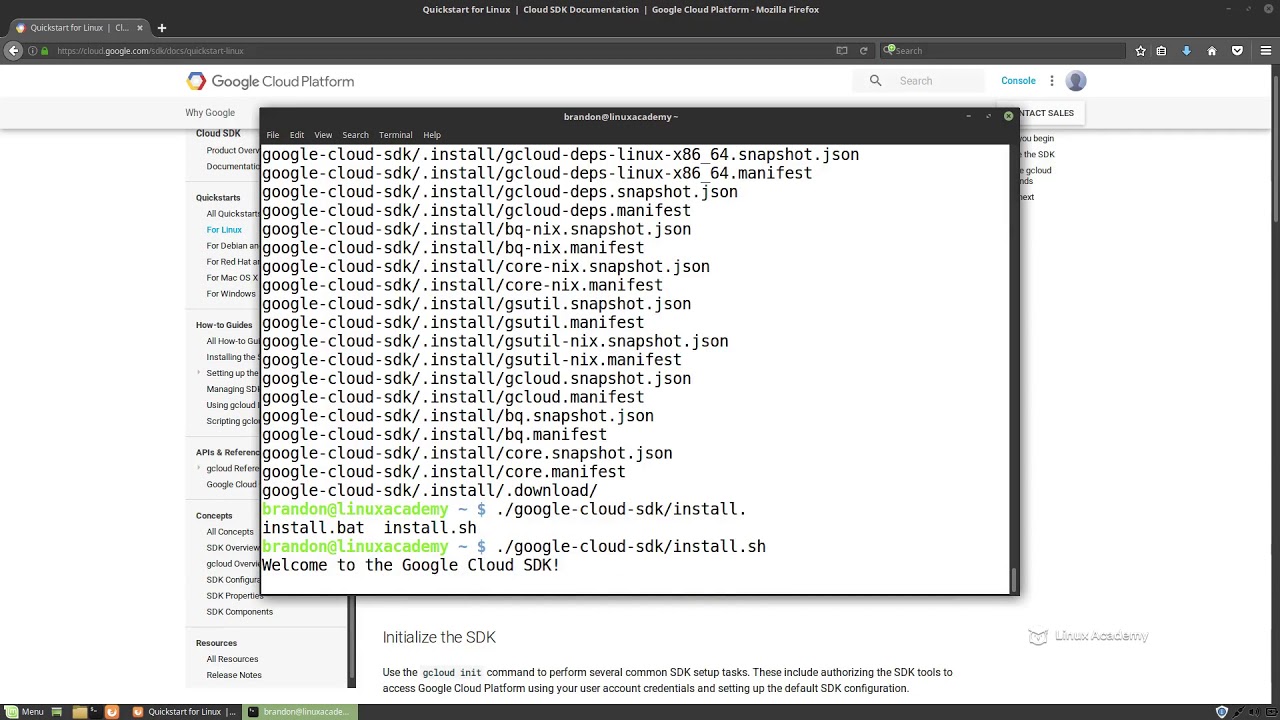
Task: Open the Product Overview sidebar link
Action: tap(233, 151)
